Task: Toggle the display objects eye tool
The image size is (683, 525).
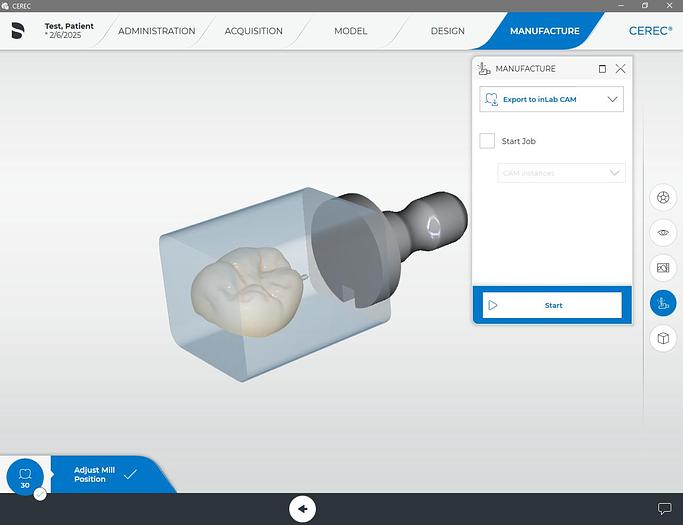Action: coord(663,233)
